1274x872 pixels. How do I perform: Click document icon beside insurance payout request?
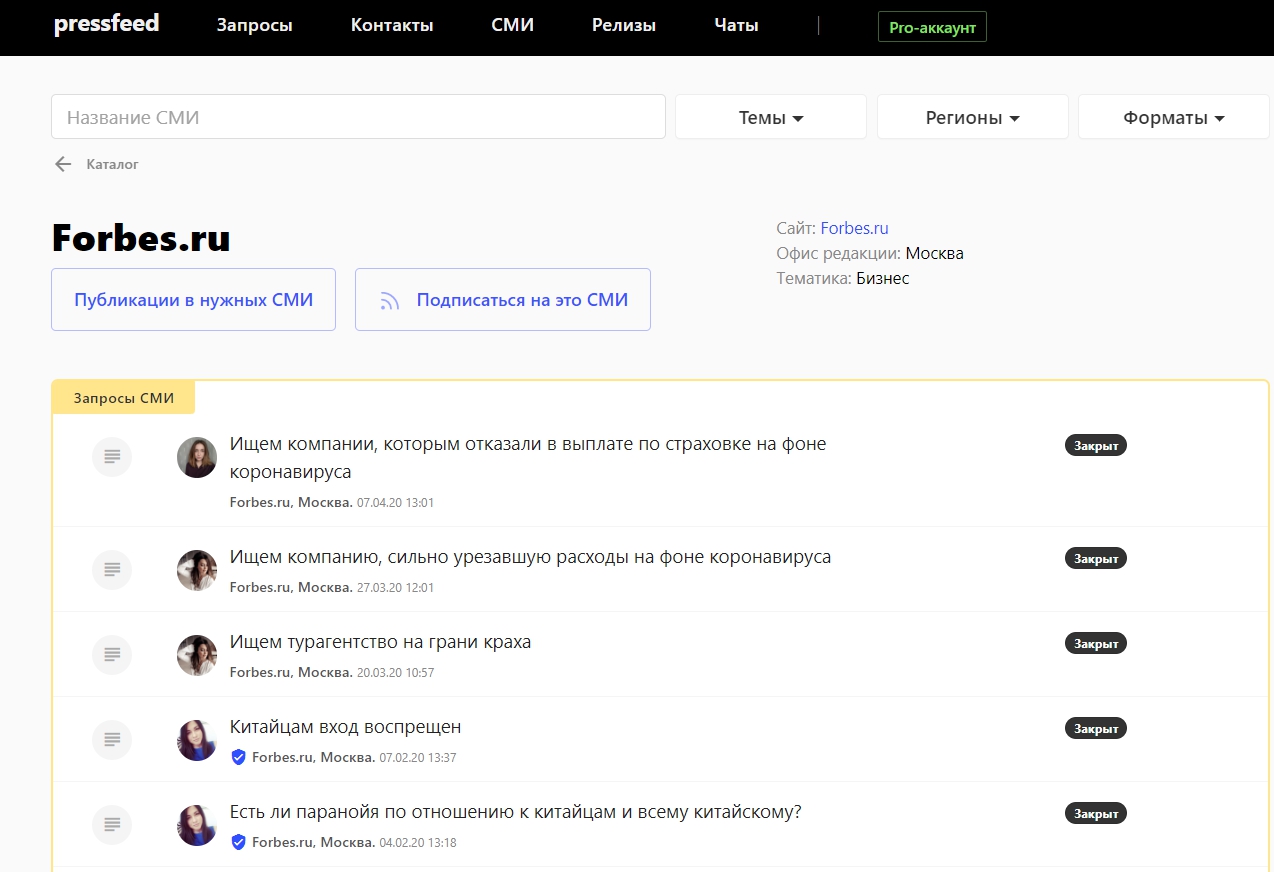click(x=112, y=457)
